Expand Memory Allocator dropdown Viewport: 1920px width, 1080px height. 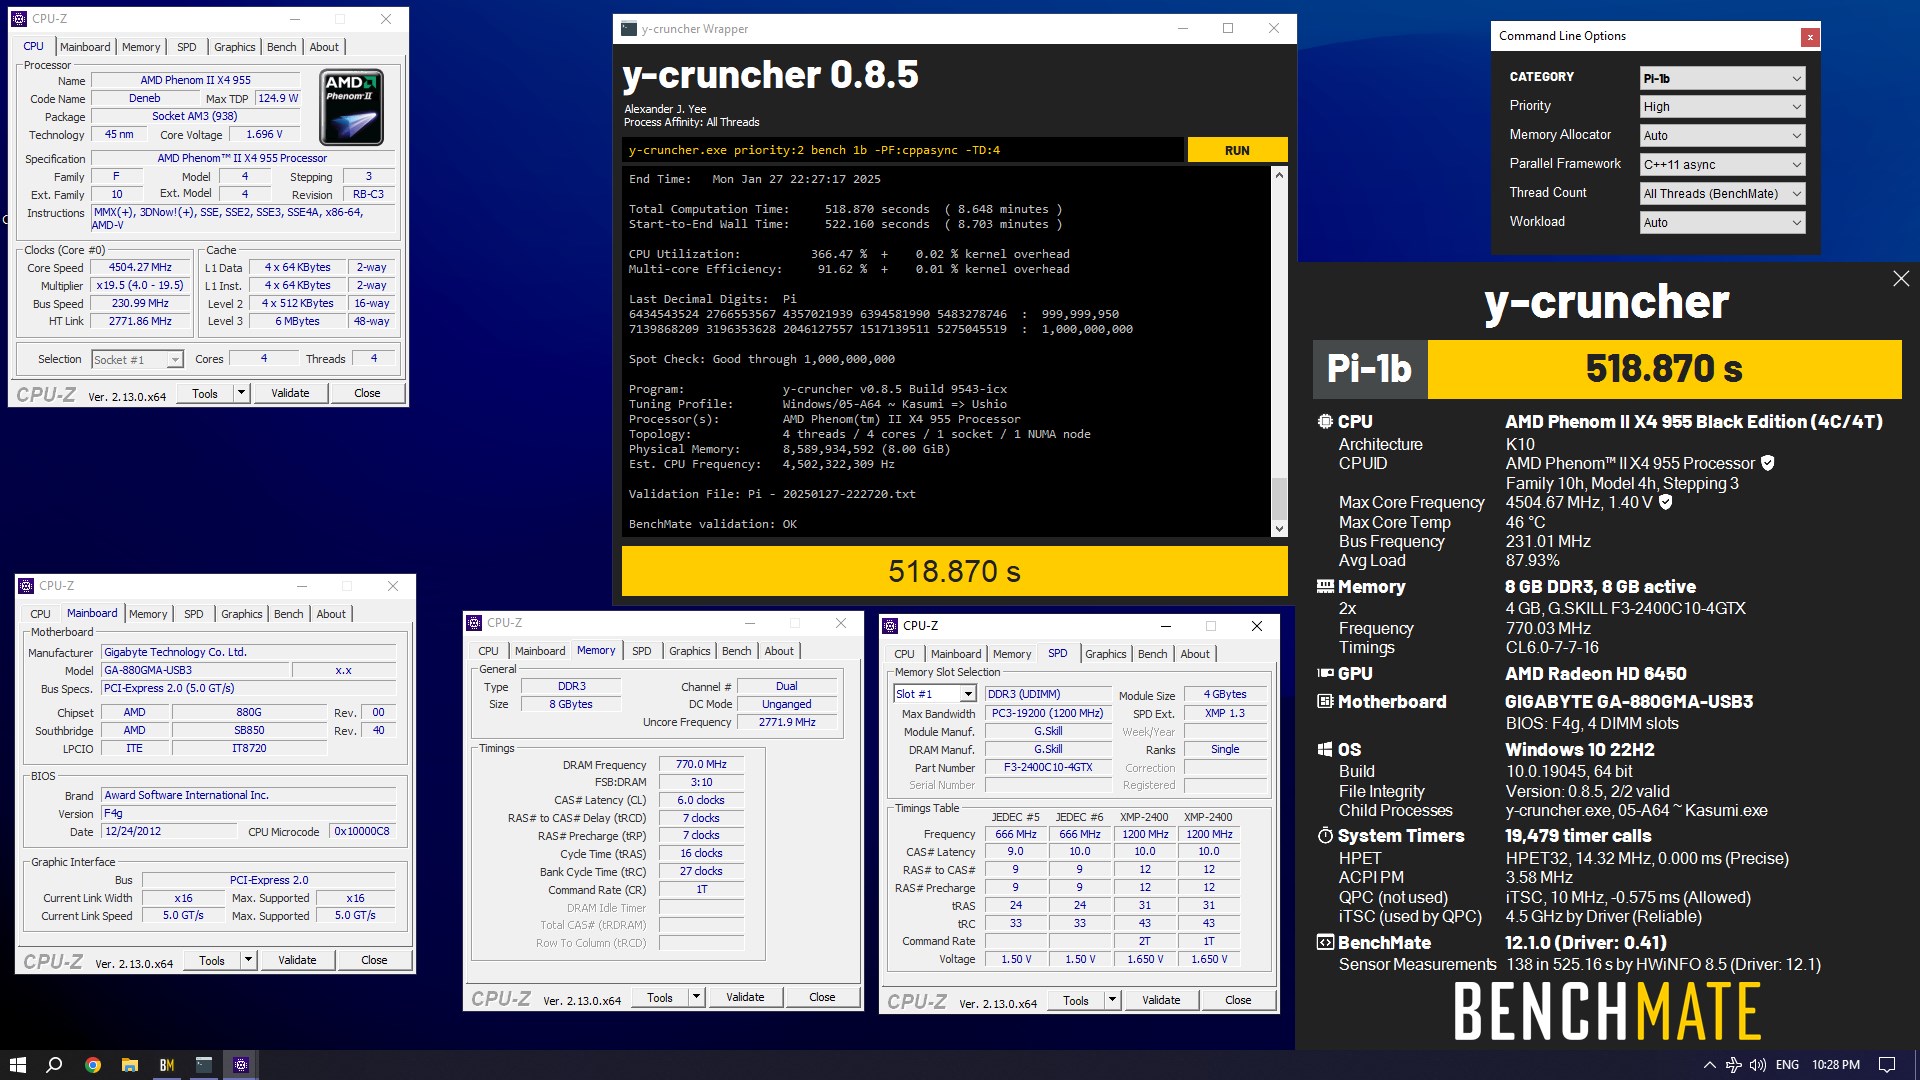pos(1722,136)
